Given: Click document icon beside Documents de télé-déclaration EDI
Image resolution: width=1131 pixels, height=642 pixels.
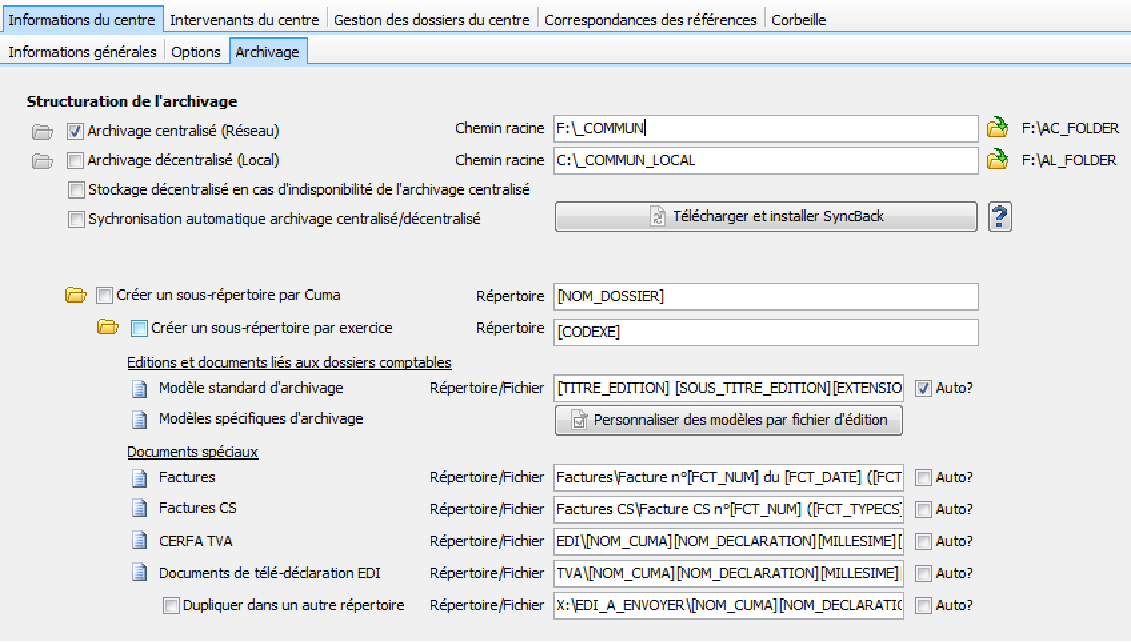Looking at the screenshot, I should (x=139, y=573).
